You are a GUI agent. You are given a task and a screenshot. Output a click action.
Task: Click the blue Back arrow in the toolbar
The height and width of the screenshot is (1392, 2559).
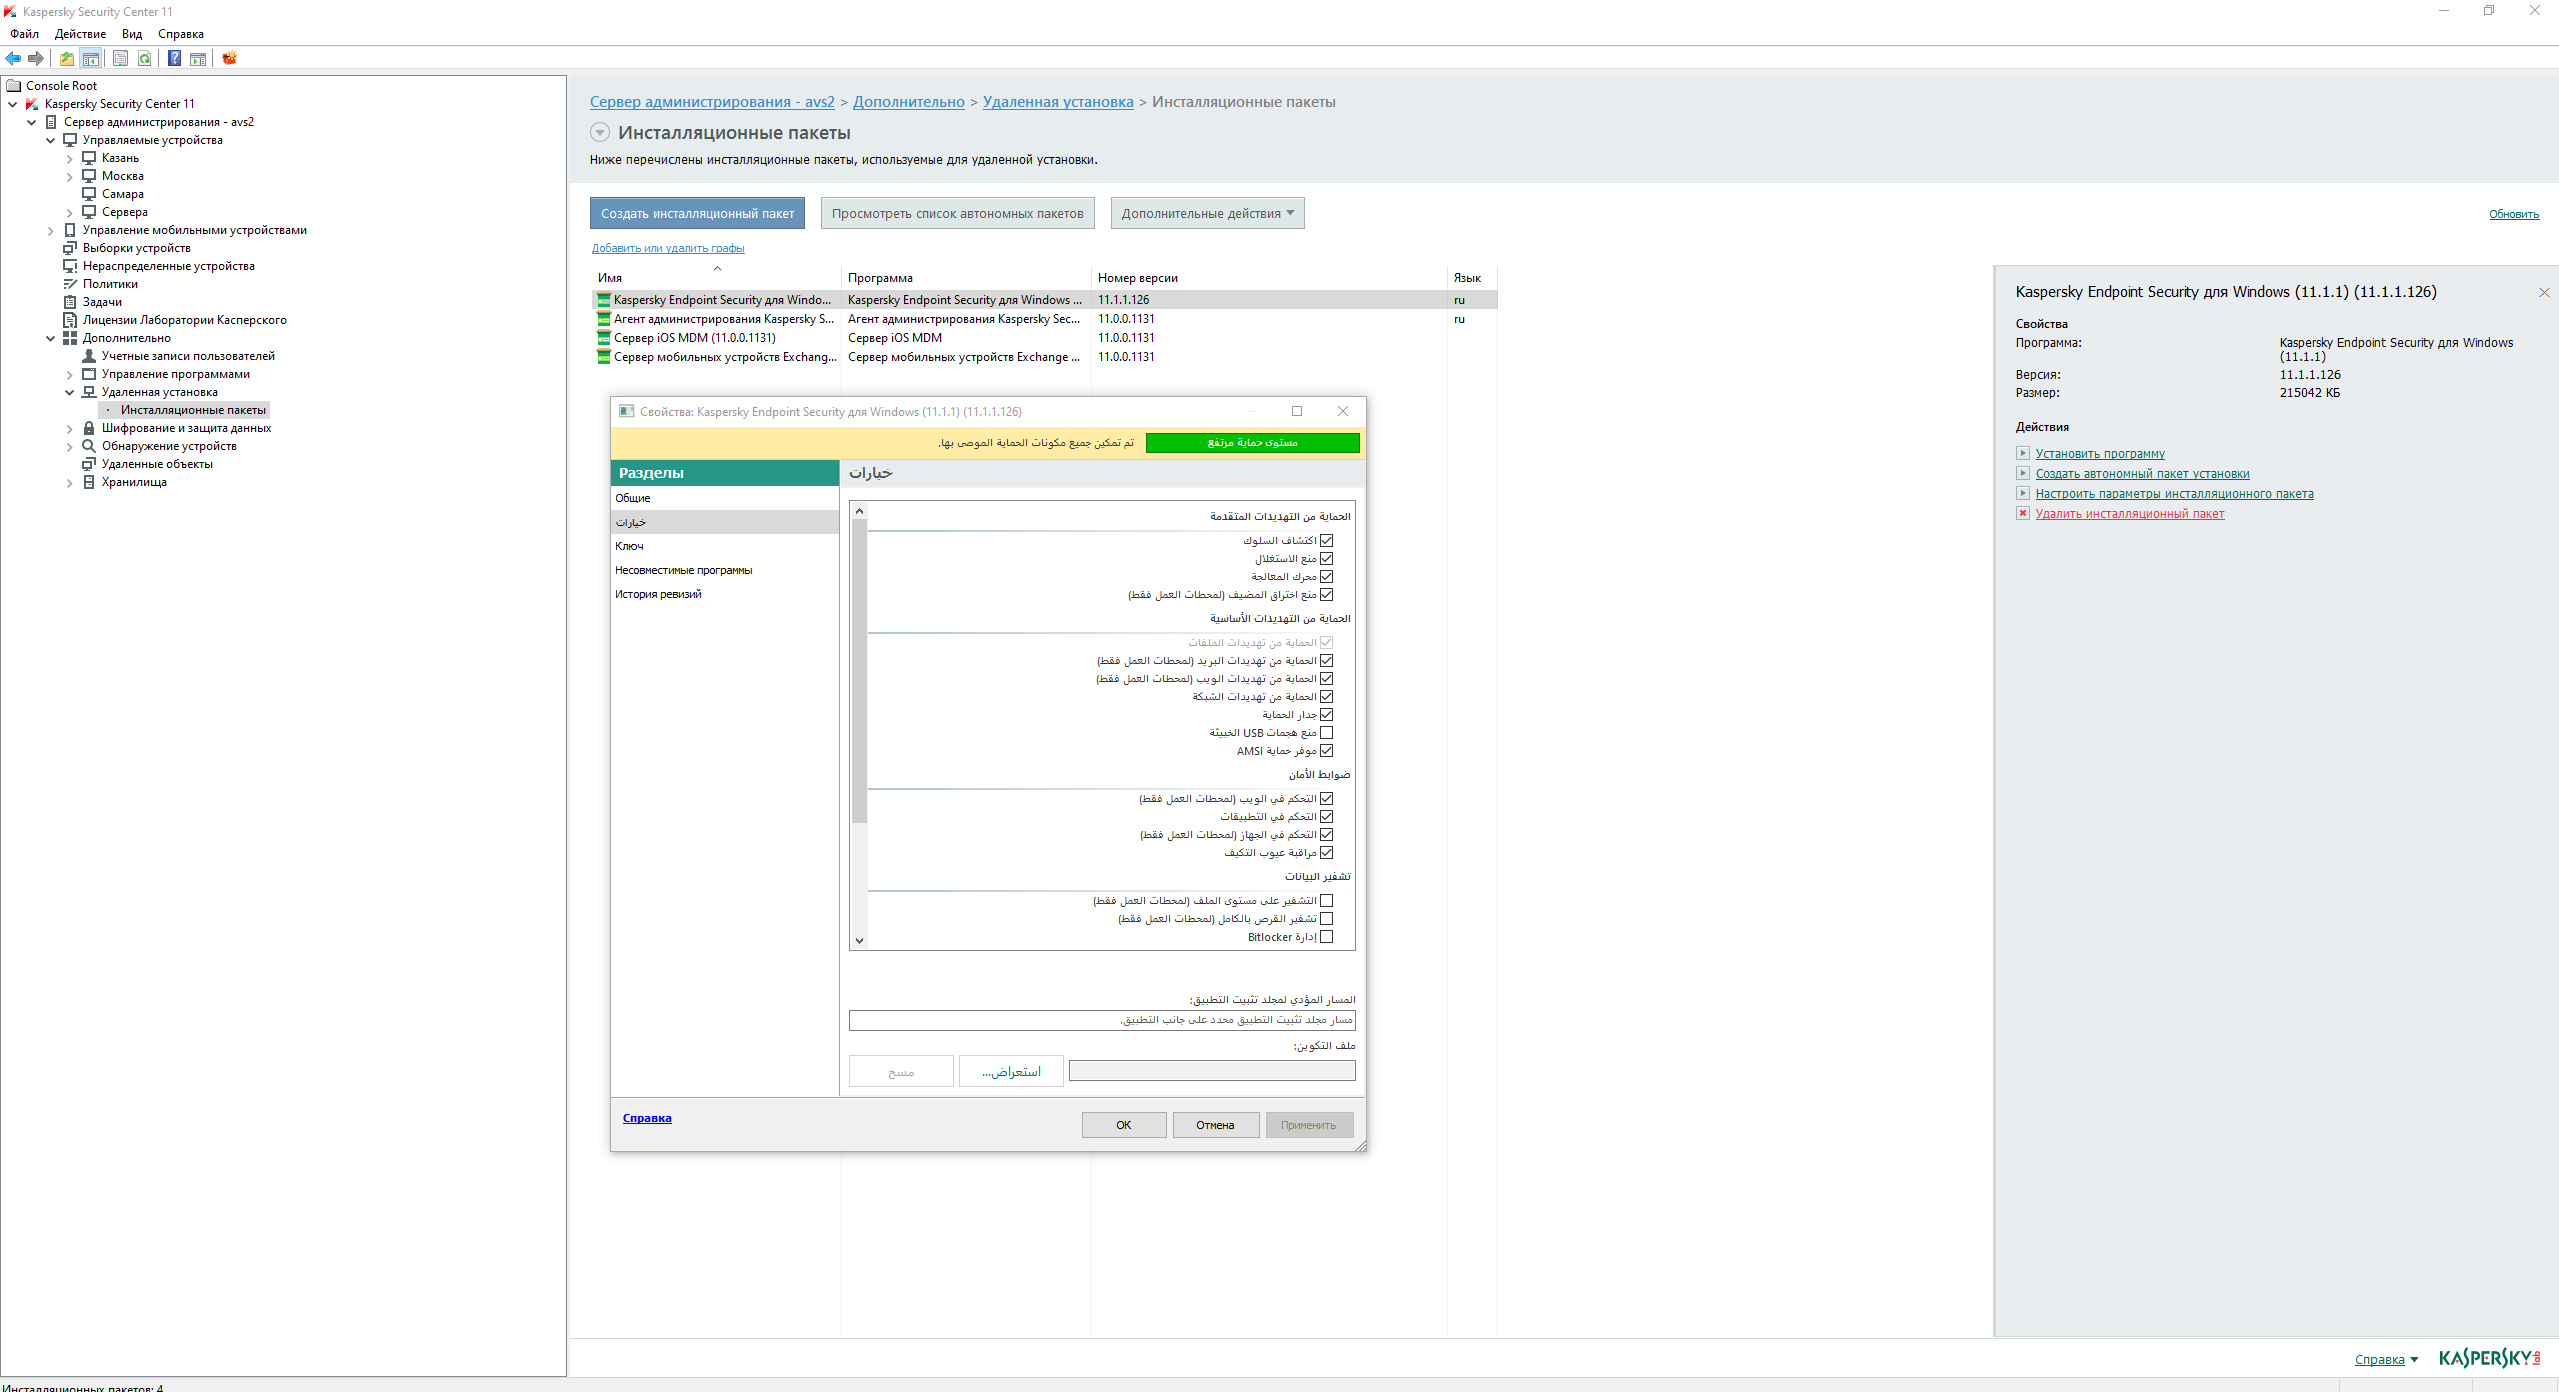pos(13,58)
